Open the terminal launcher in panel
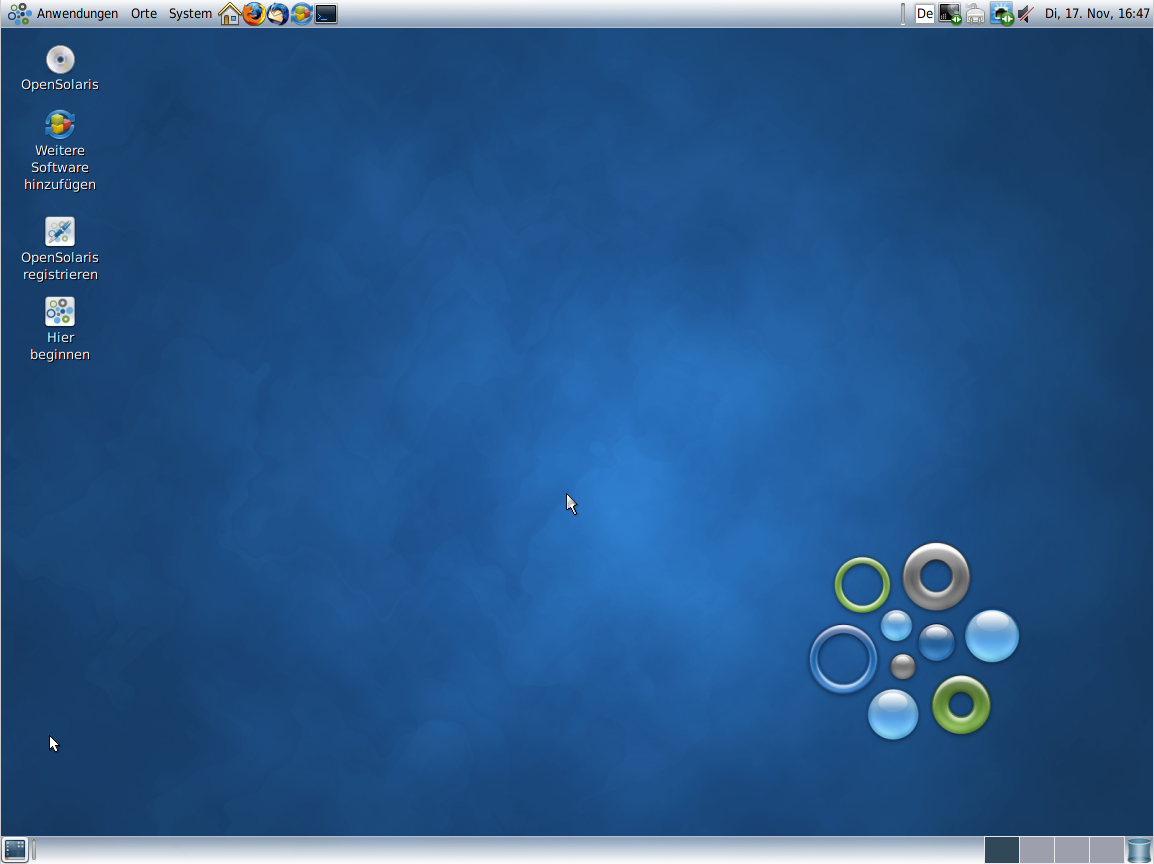1154x864 pixels. (326, 14)
